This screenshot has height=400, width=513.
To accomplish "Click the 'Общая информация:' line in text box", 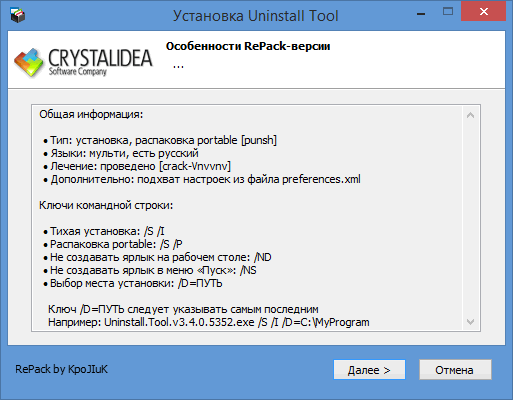I will [x=91, y=114].
